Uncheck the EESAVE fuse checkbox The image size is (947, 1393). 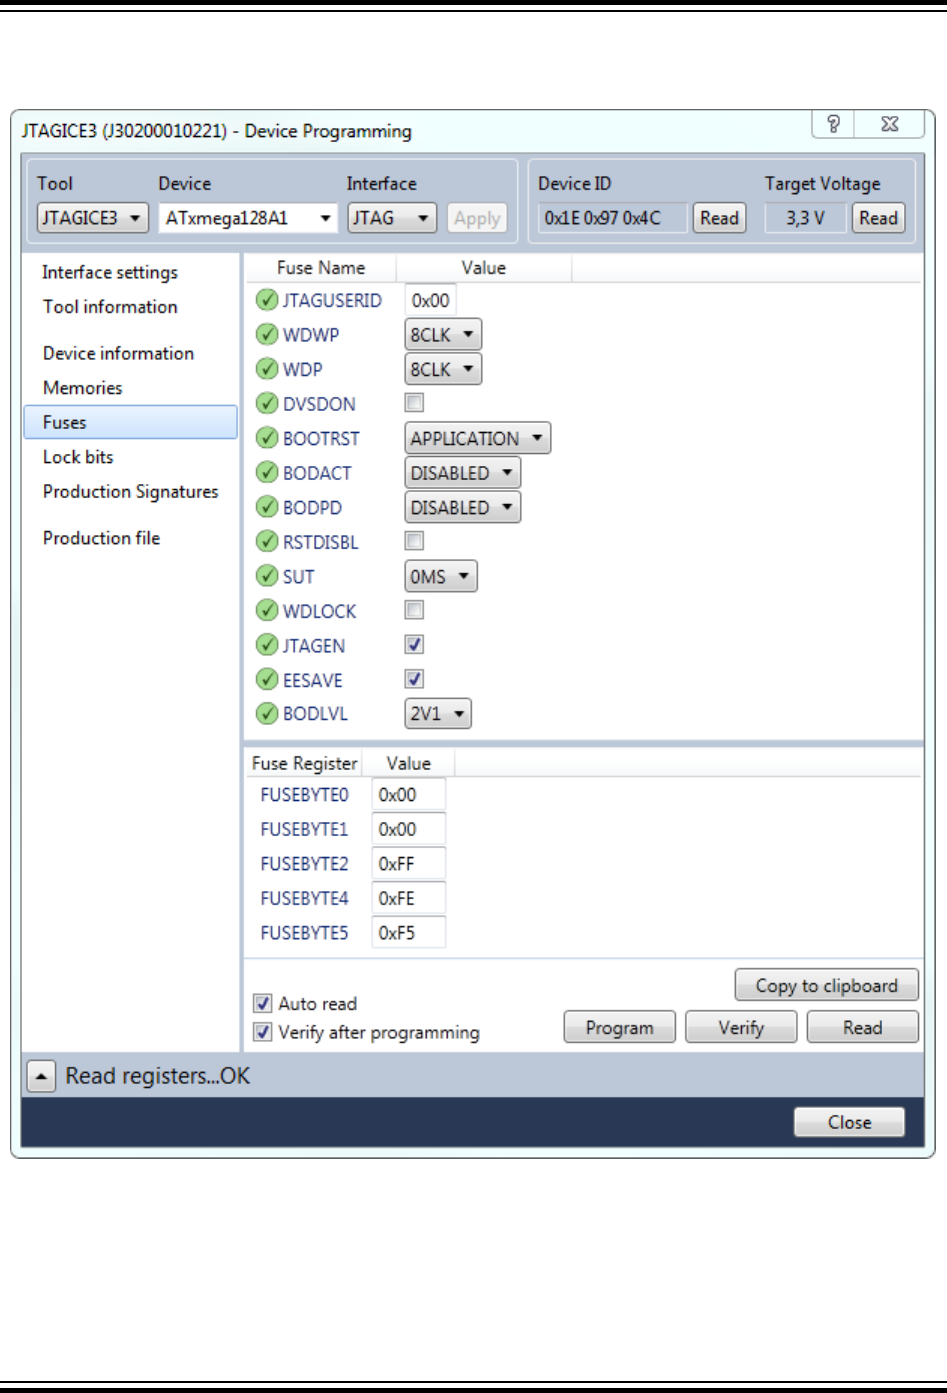pos(414,679)
